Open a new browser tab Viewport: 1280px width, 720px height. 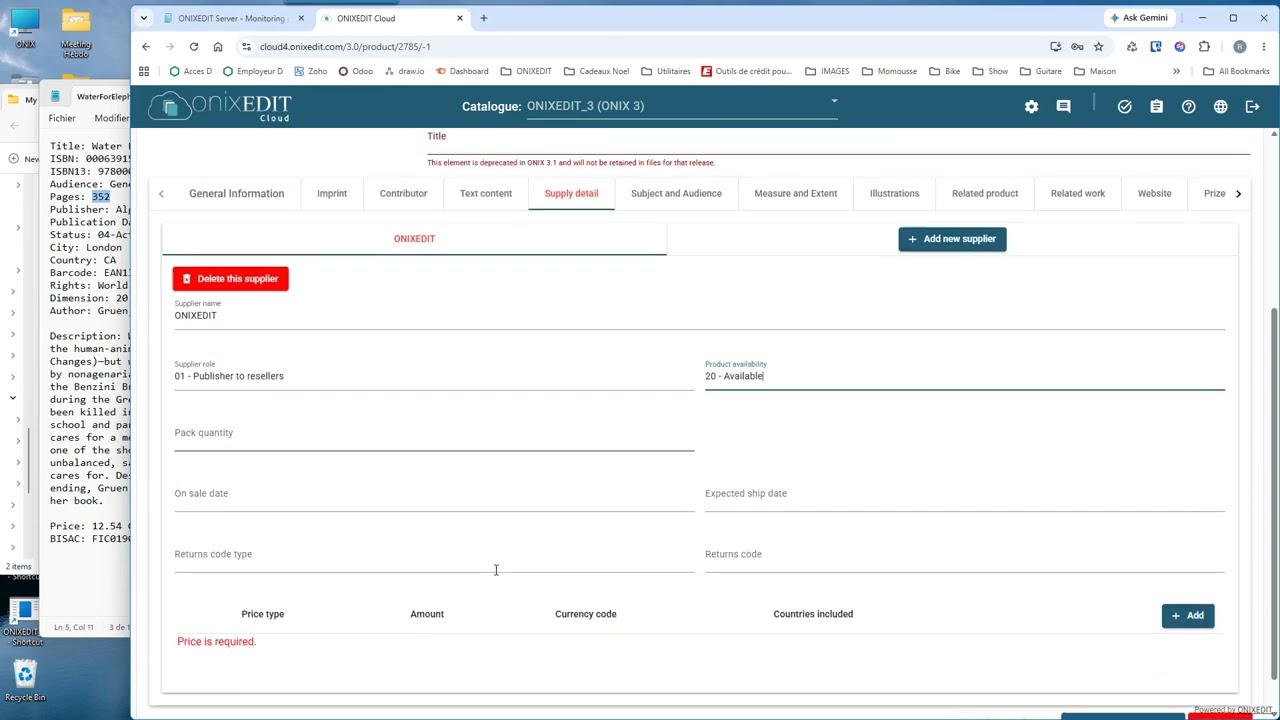click(483, 18)
